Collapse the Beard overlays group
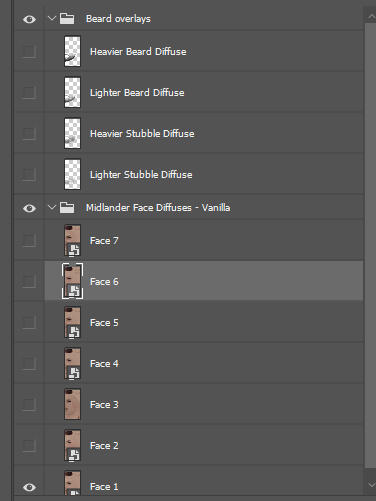 pos(52,18)
